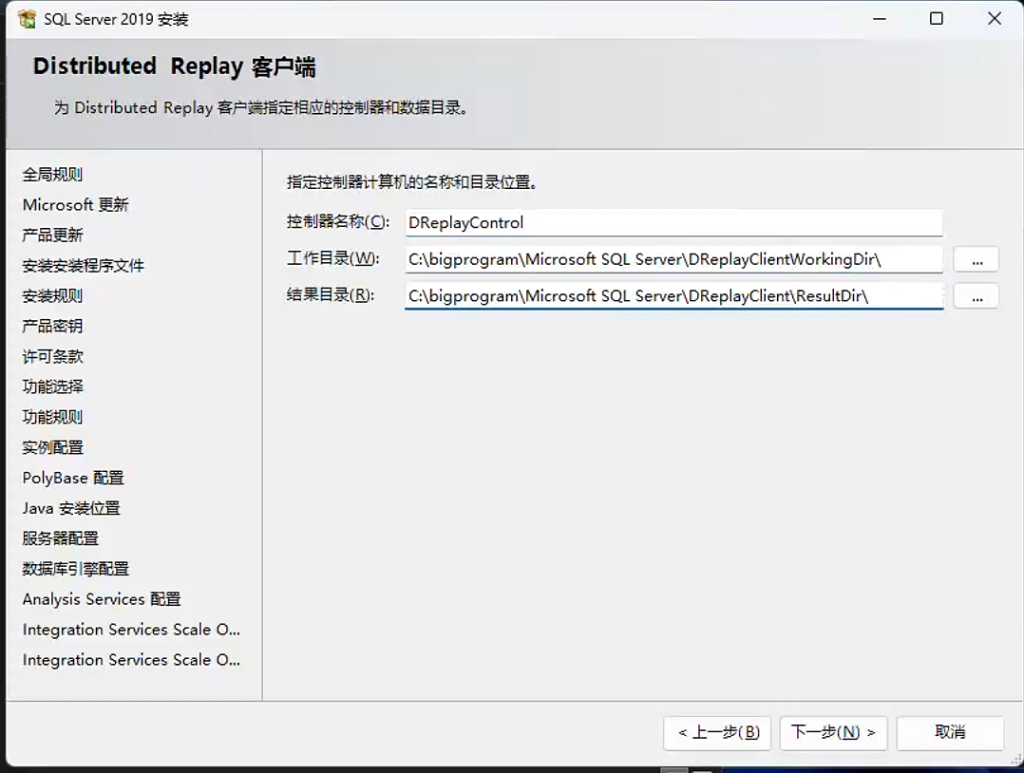The width and height of the screenshot is (1024, 773).
Task: Browse for the working directory folder
Action: pyautogui.click(x=976, y=260)
